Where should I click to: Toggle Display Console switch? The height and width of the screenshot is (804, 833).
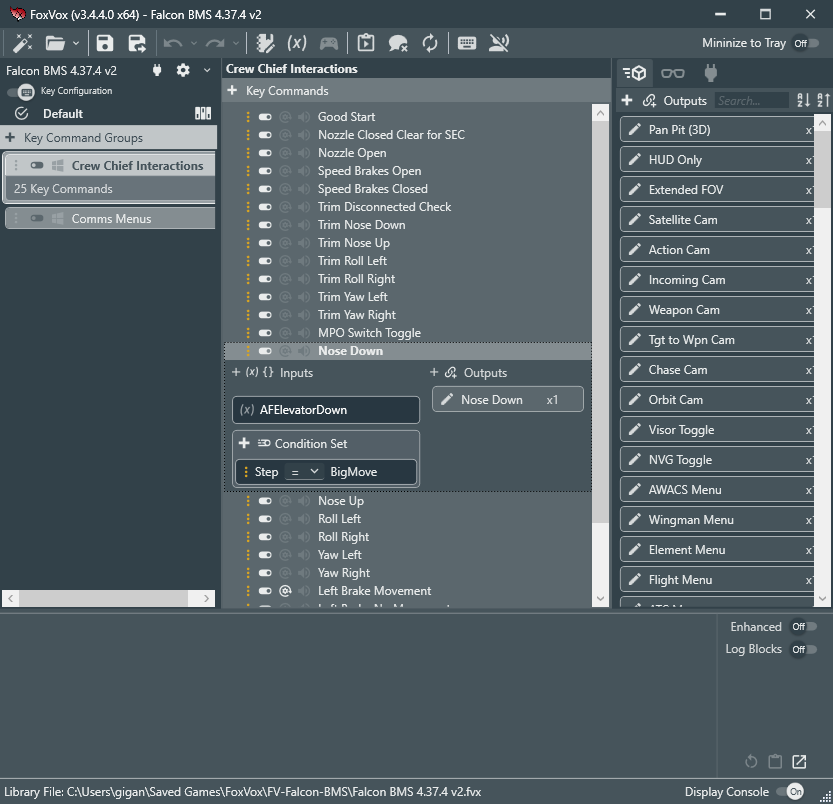pyautogui.click(x=790, y=792)
